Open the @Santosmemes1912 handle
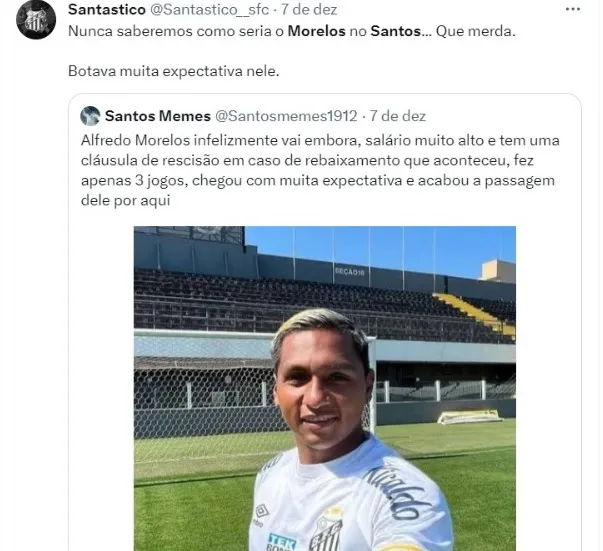The width and height of the screenshot is (603, 551). 286,116
